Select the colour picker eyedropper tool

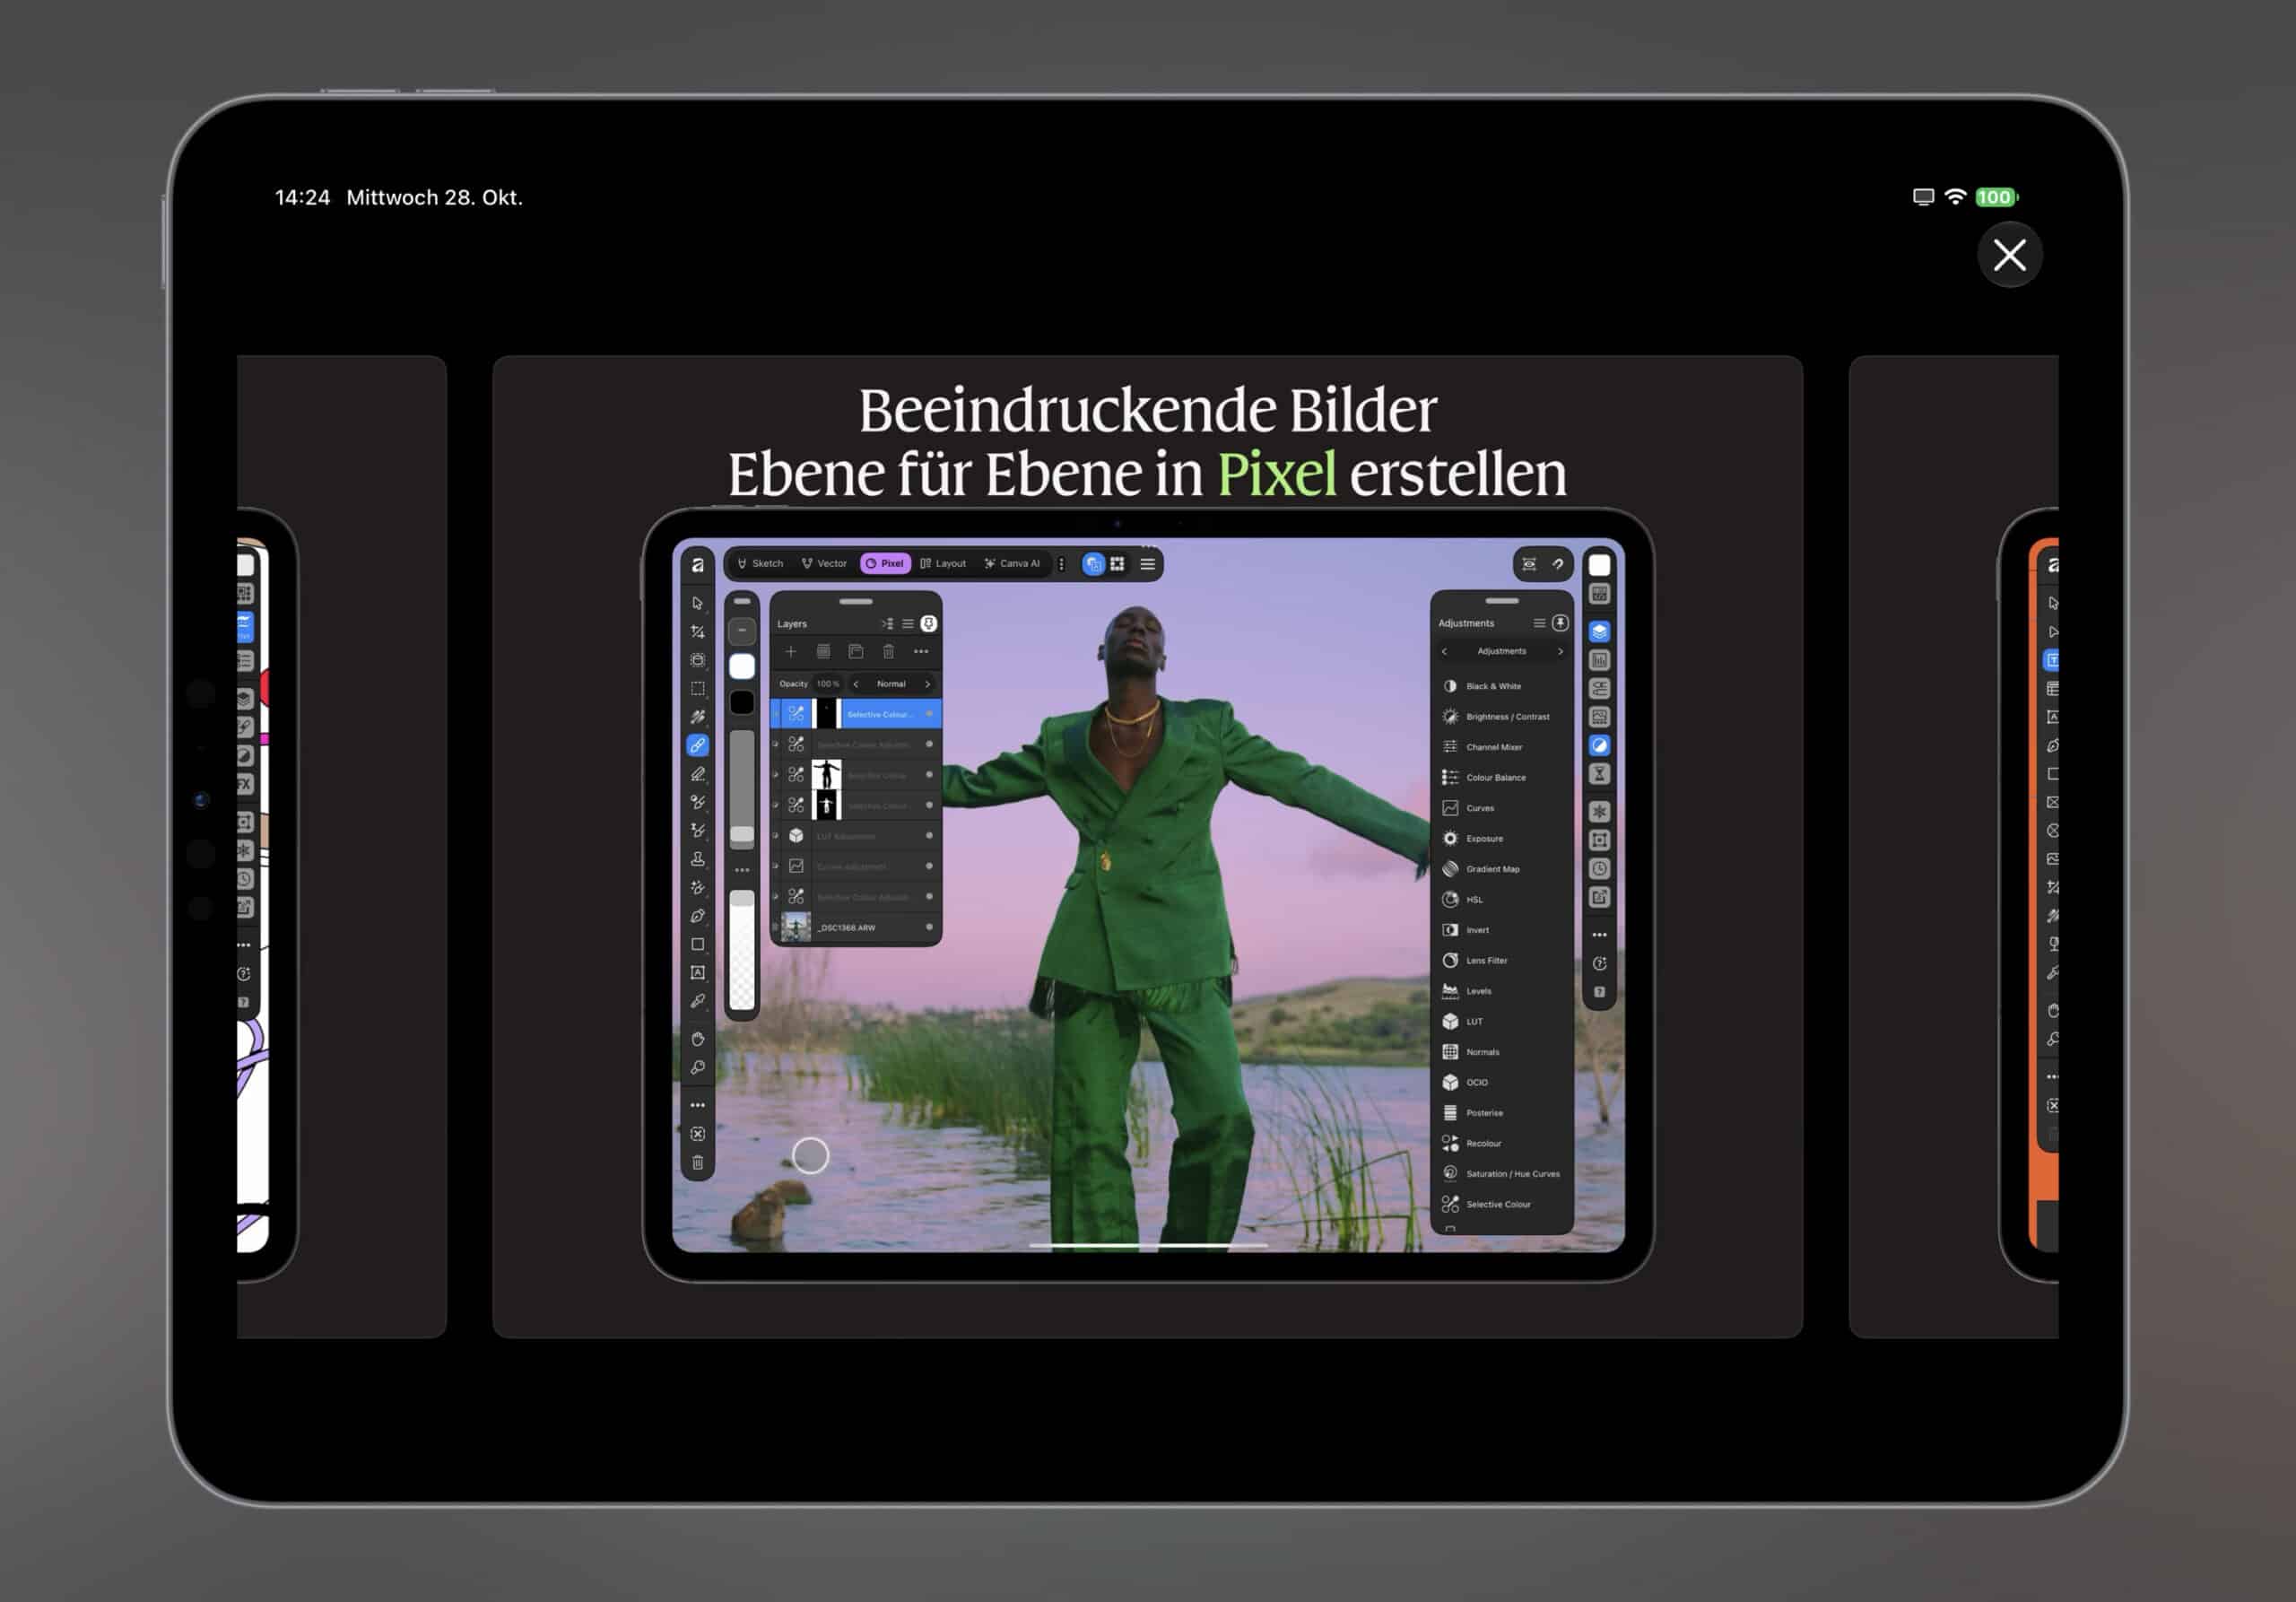pos(698,1001)
